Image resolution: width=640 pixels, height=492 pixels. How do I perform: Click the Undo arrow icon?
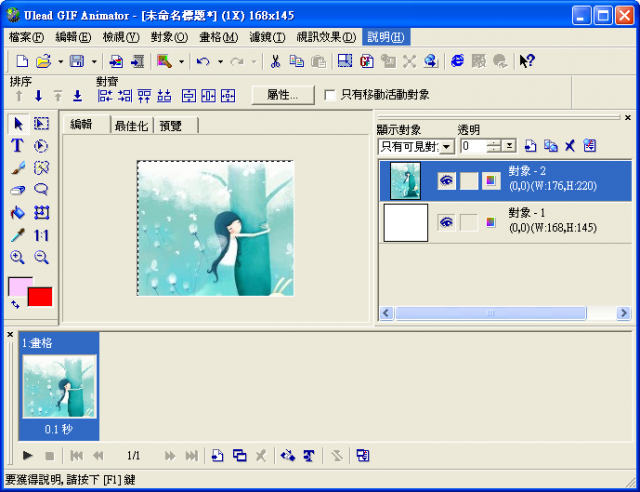tap(203, 62)
